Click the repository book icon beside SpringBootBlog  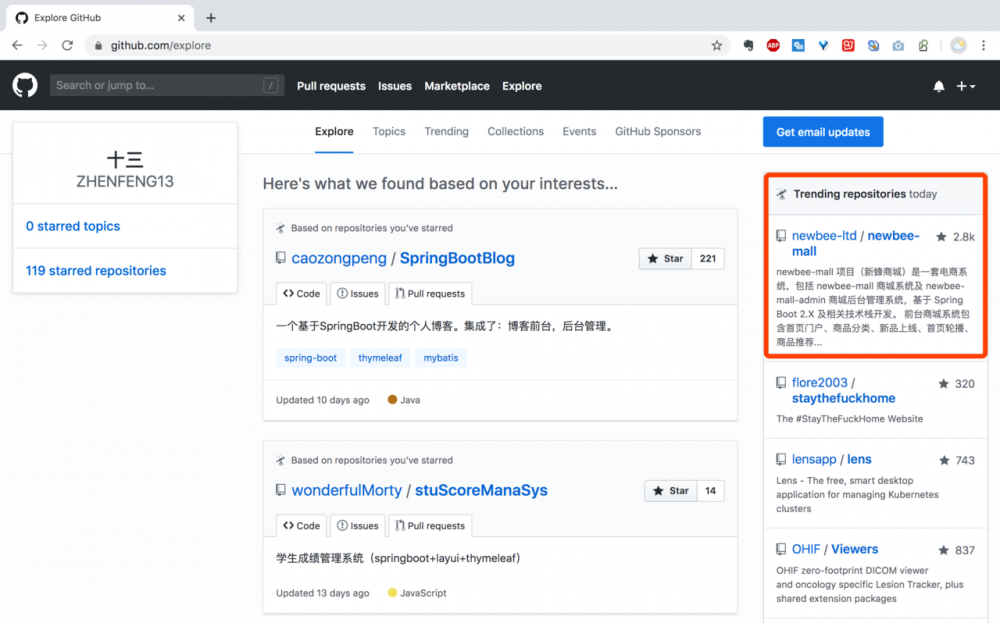point(281,258)
